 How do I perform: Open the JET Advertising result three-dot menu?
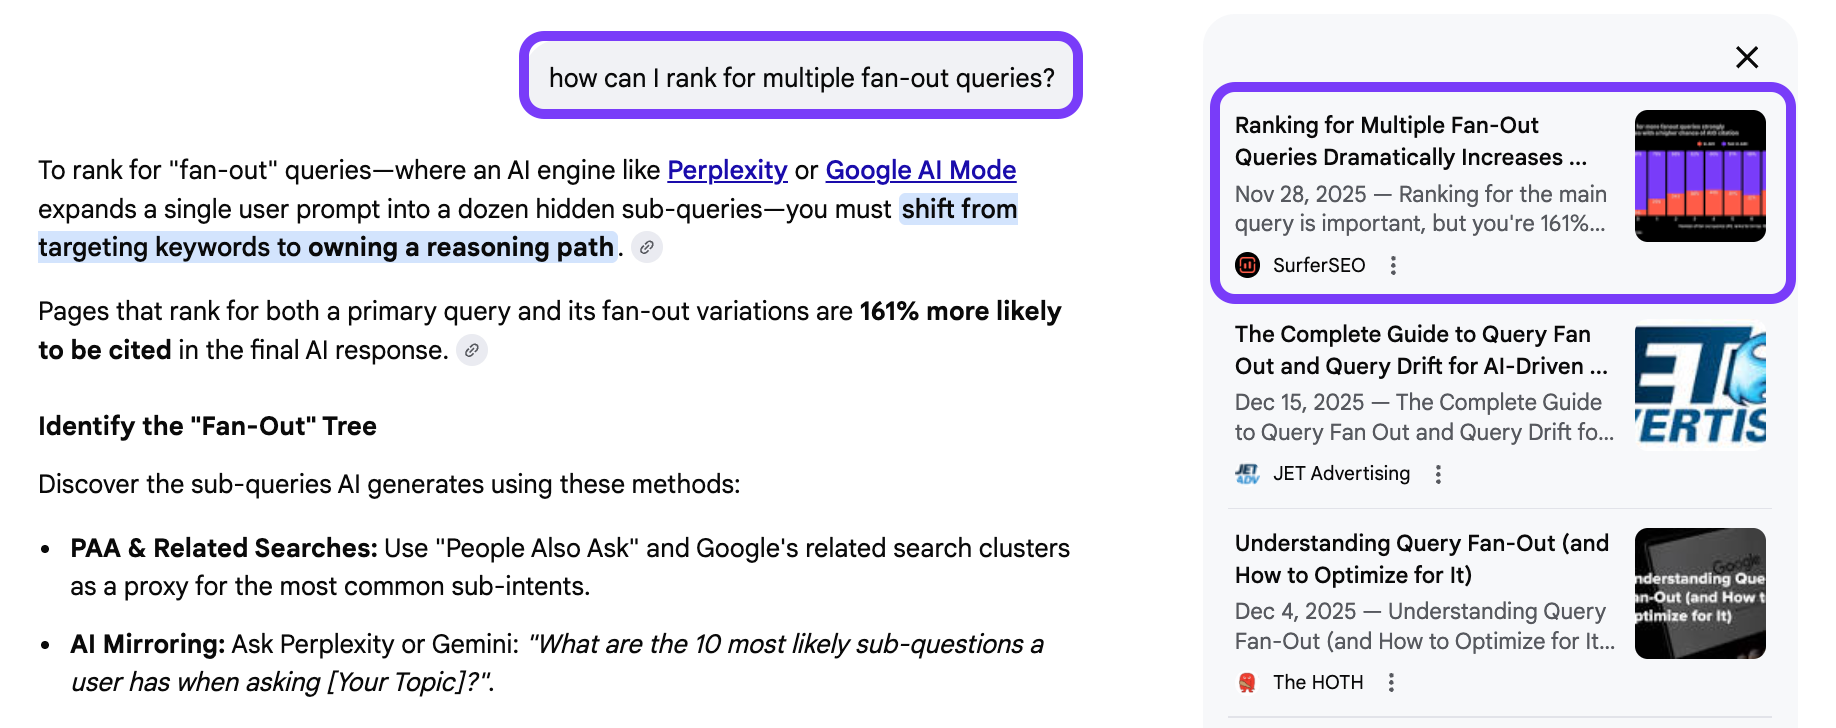click(x=1438, y=474)
